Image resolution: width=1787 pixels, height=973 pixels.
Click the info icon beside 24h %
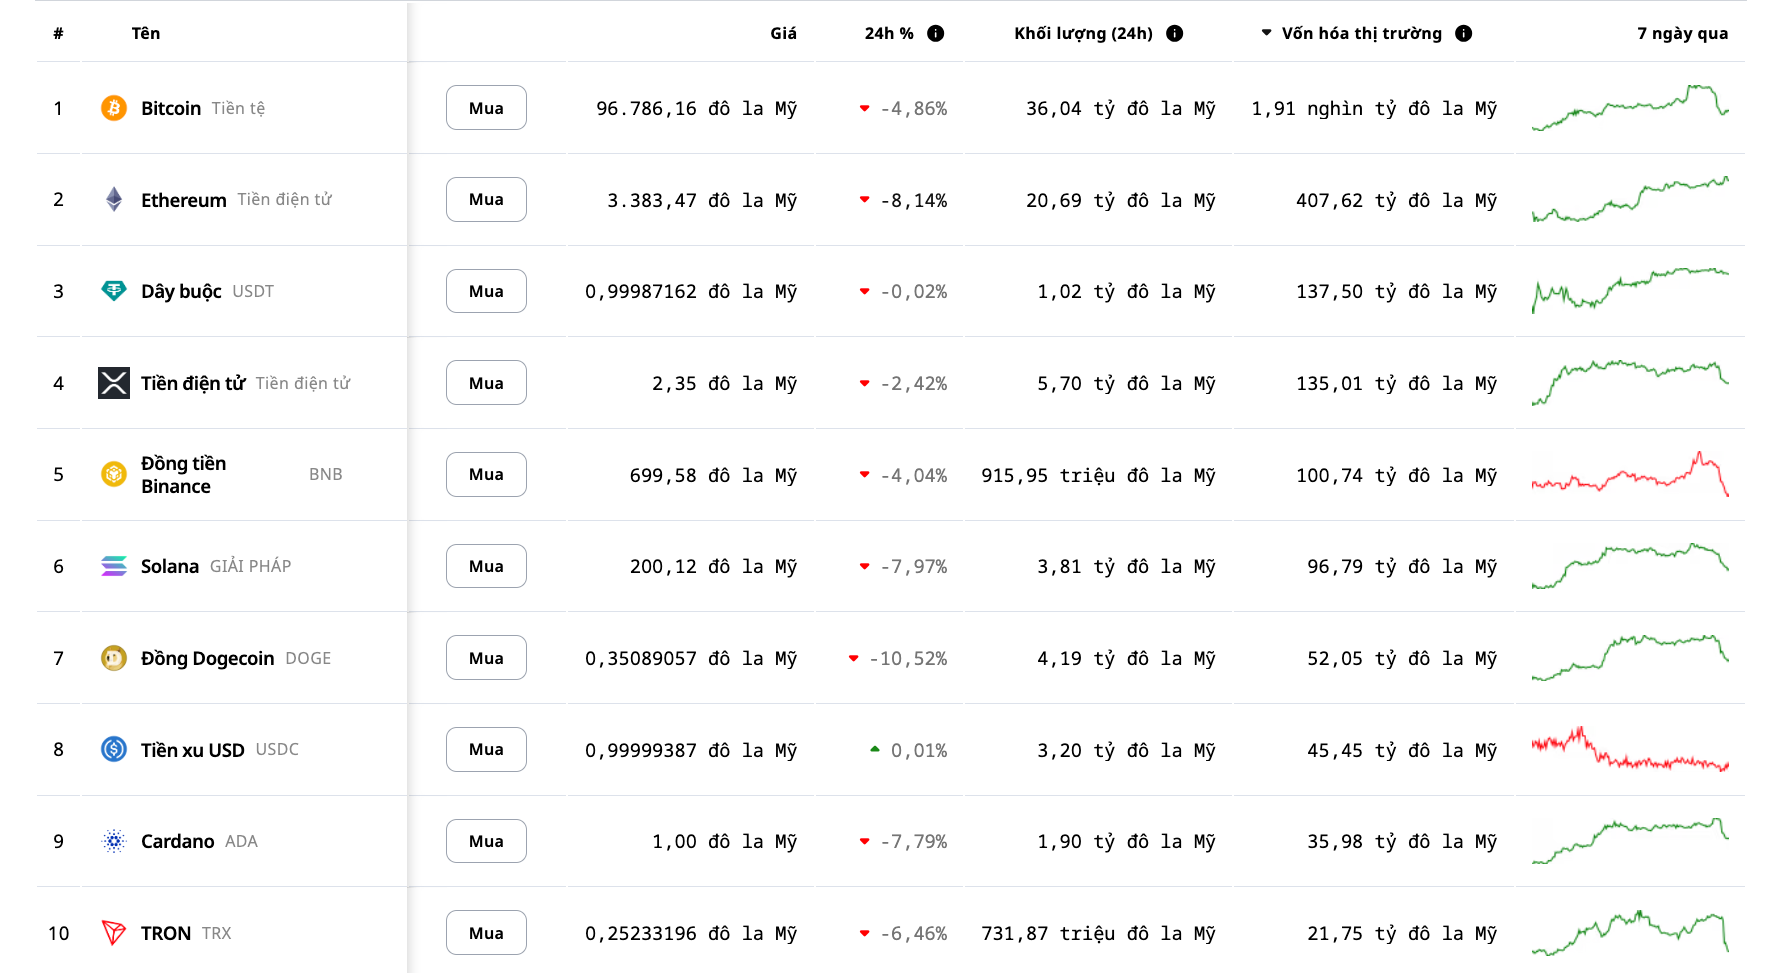pyautogui.click(x=936, y=33)
